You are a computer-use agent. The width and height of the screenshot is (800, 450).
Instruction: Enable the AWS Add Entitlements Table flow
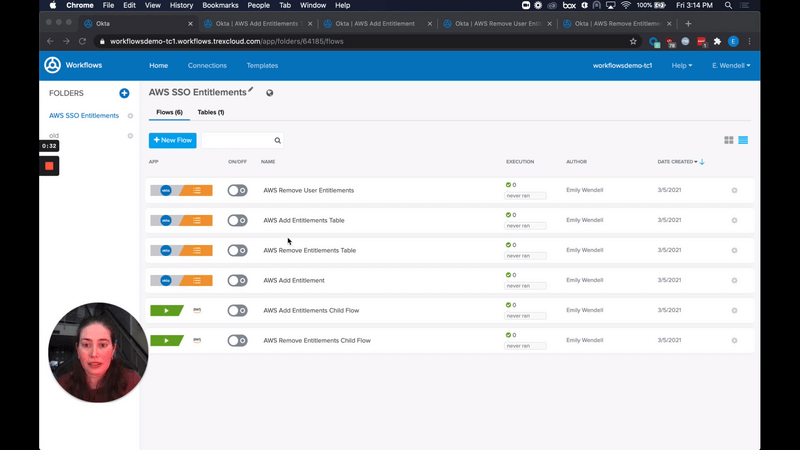(x=237, y=220)
